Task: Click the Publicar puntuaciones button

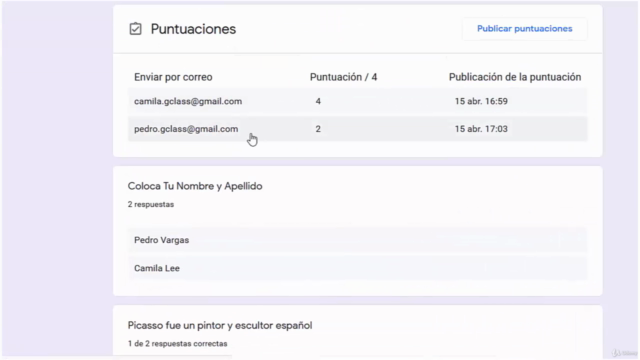Action: pyautogui.click(x=524, y=29)
